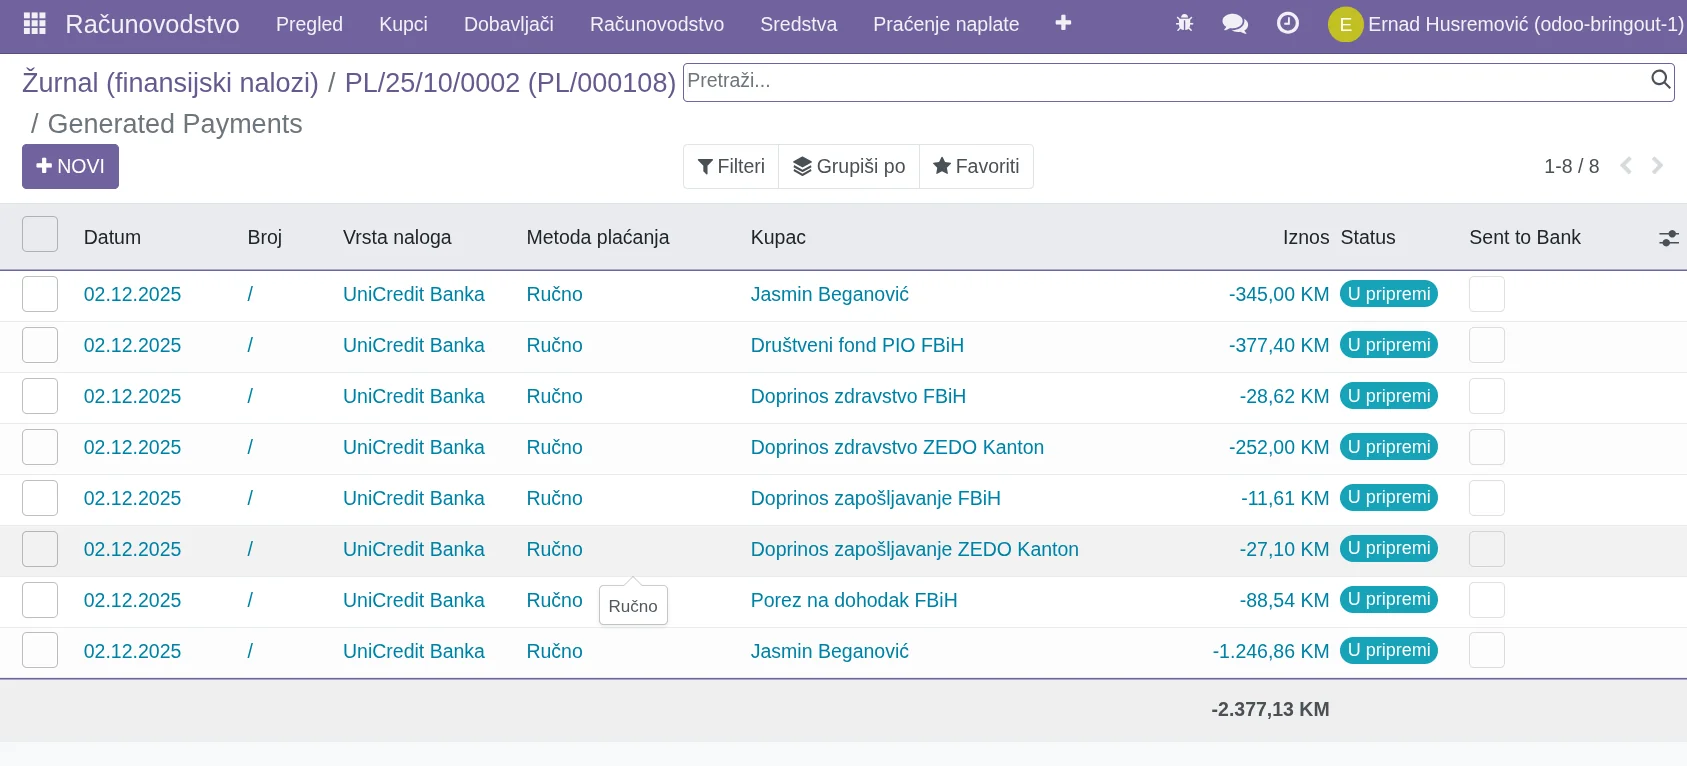The height and width of the screenshot is (766, 1687).
Task: Select row checkbox for Društveni fond PIO FBiH
Action: tap(40, 345)
